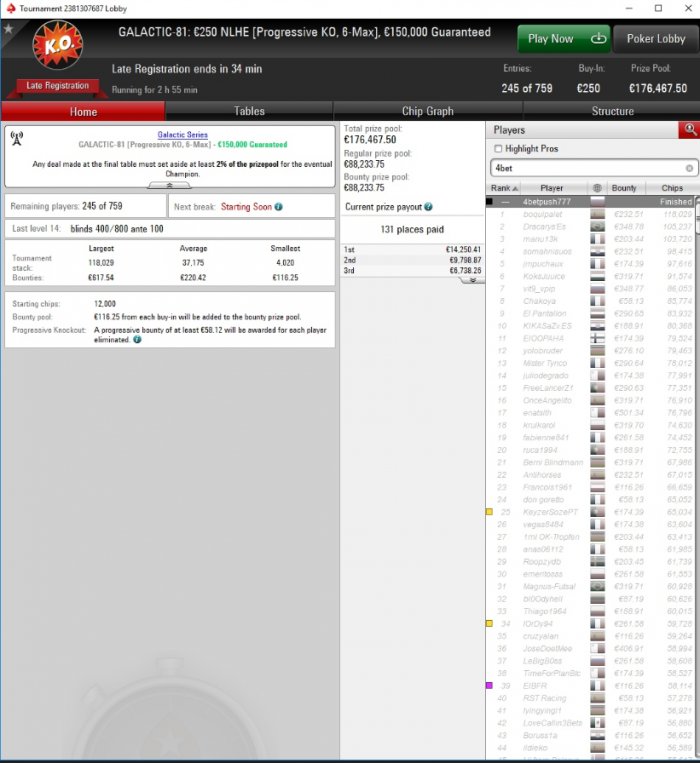The height and width of the screenshot is (763, 700).
Task: Select player row El Pantalion
Action: (590, 313)
